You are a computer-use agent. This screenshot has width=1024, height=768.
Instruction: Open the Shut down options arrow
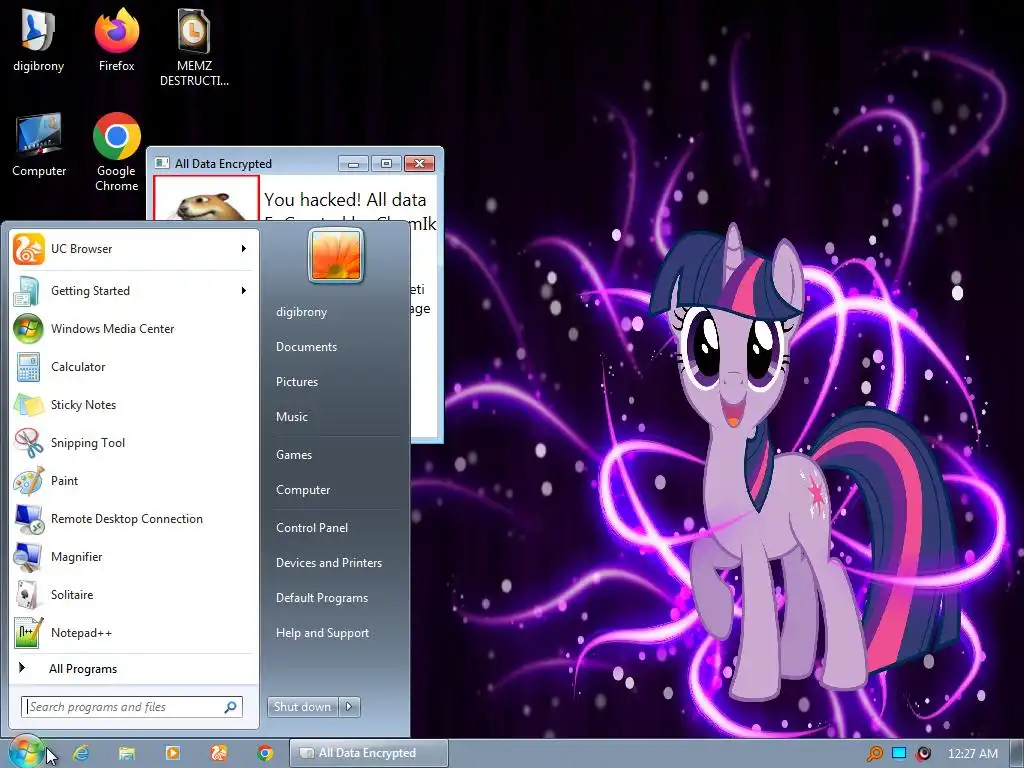pyautogui.click(x=349, y=707)
